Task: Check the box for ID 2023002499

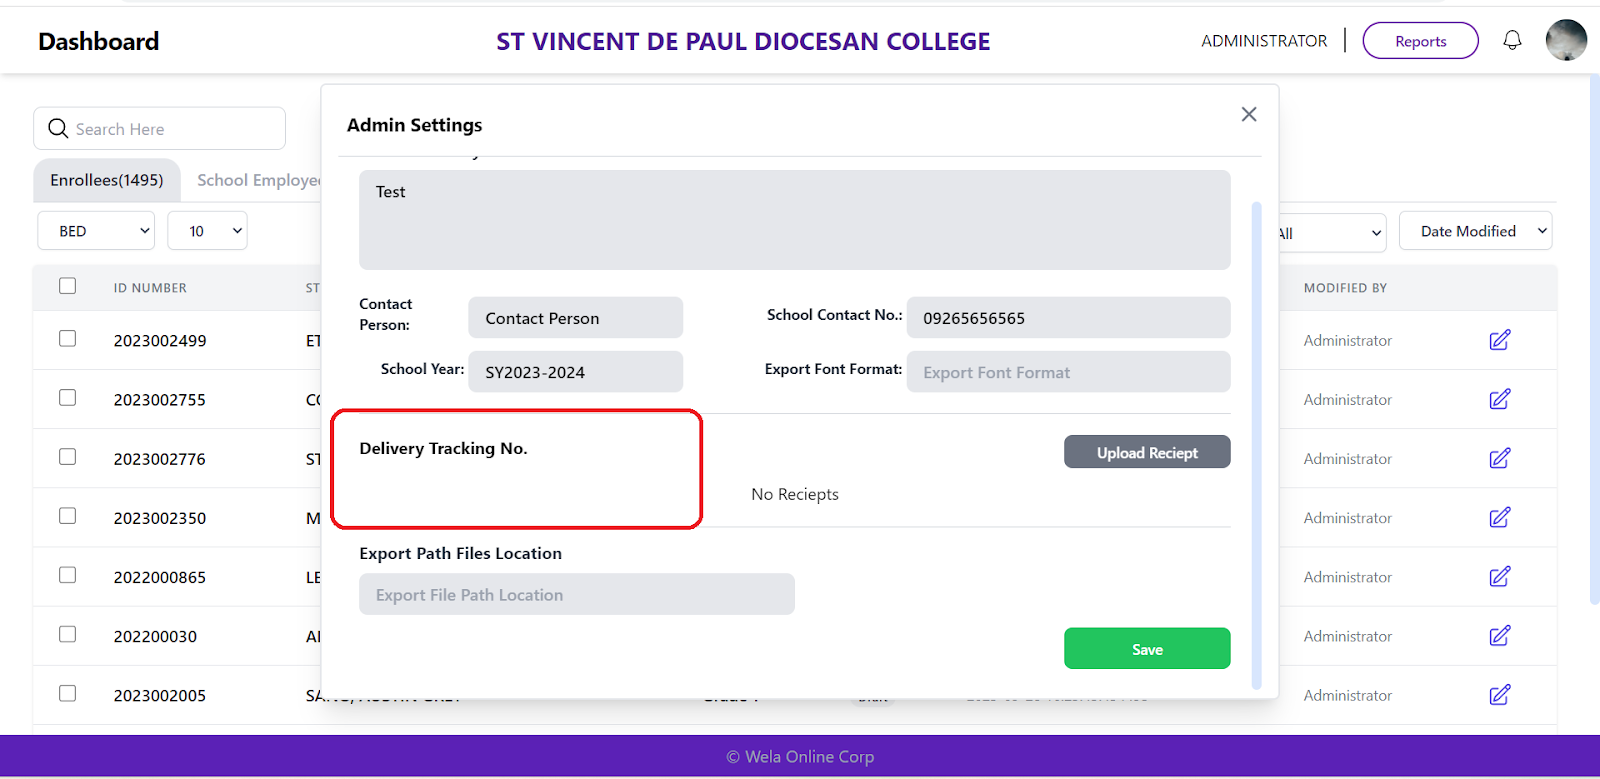Action: 68,339
